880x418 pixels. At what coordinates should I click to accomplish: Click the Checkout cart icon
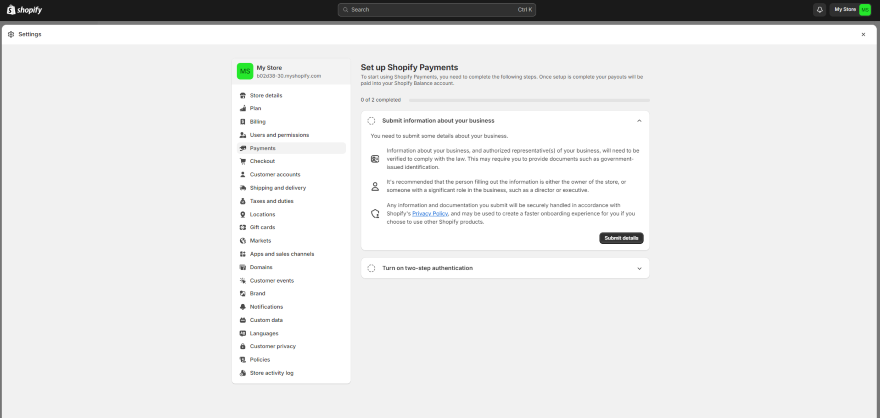pyautogui.click(x=242, y=162)
